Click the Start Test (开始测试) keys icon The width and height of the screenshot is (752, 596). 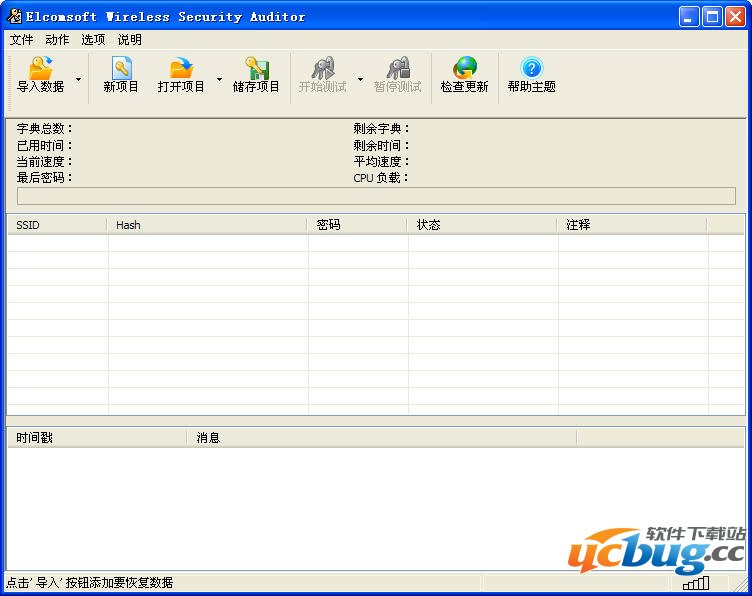(x=322, y=69)
